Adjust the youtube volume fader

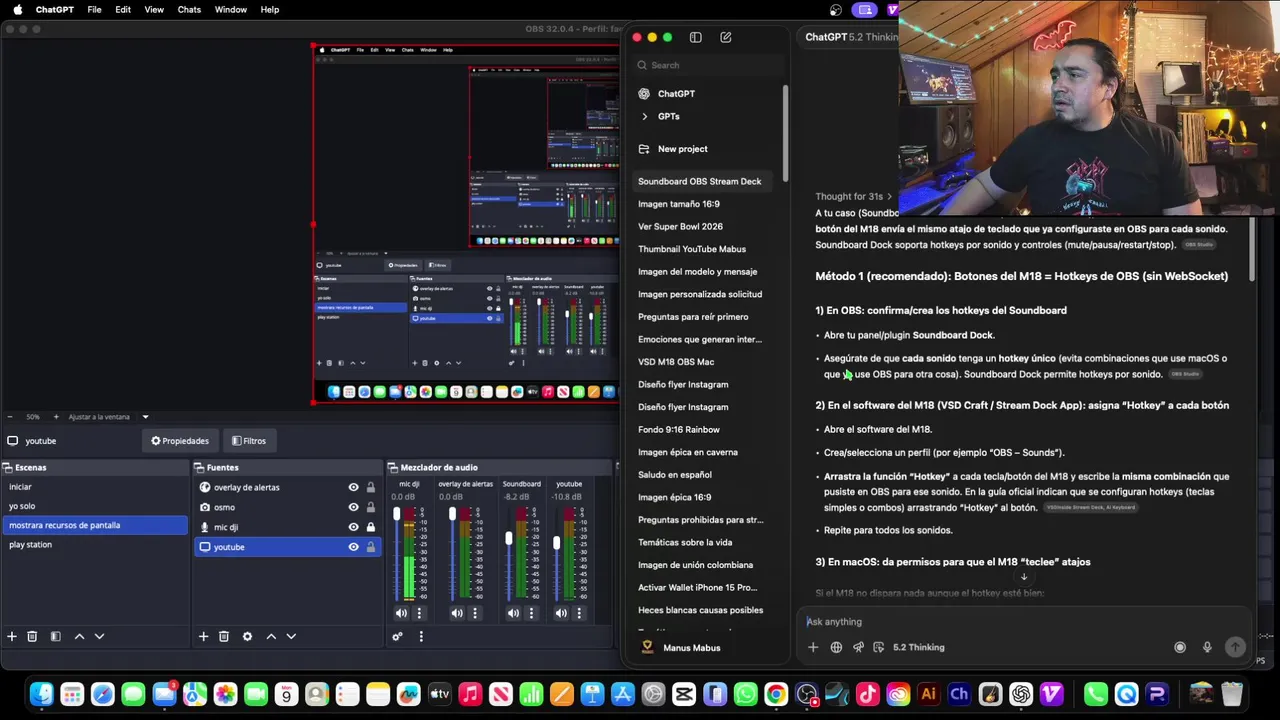557,543
